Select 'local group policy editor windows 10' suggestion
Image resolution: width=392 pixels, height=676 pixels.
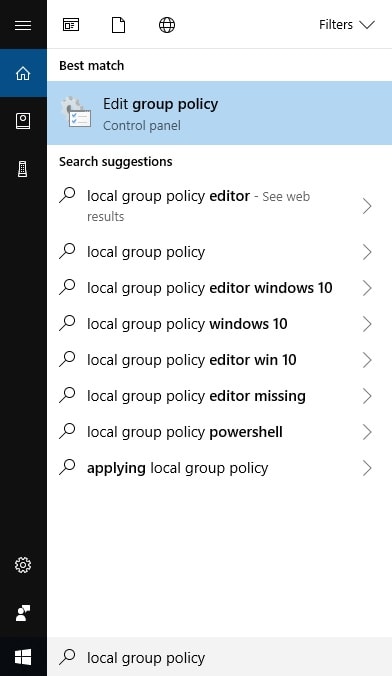point(220,288)
